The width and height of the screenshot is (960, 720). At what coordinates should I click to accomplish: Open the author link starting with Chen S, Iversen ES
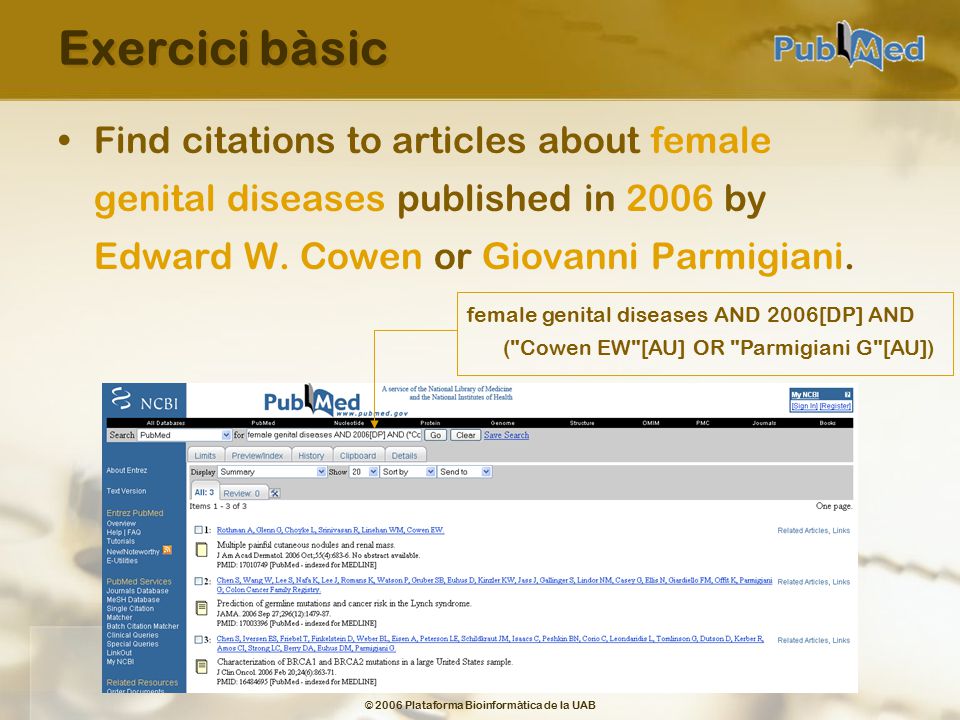(x=490, y=643)
